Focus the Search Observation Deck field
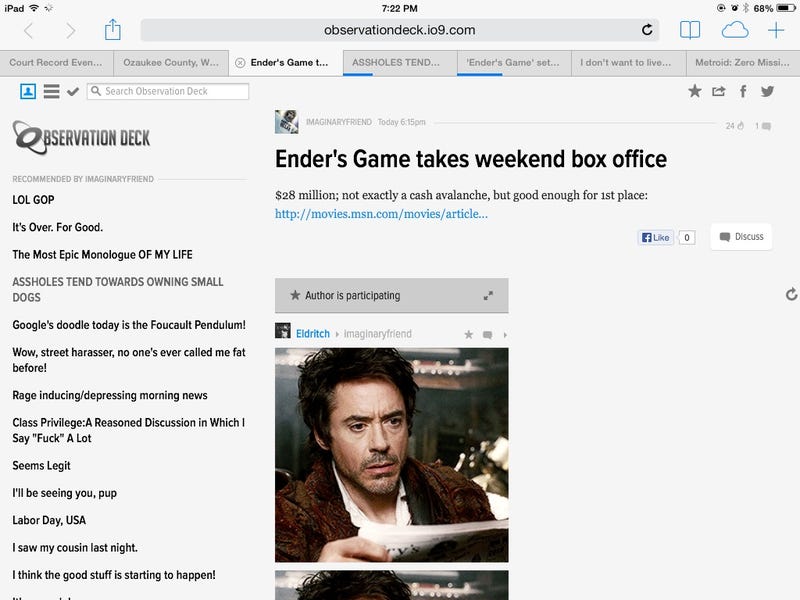800x600 pixels. point(168,91)
